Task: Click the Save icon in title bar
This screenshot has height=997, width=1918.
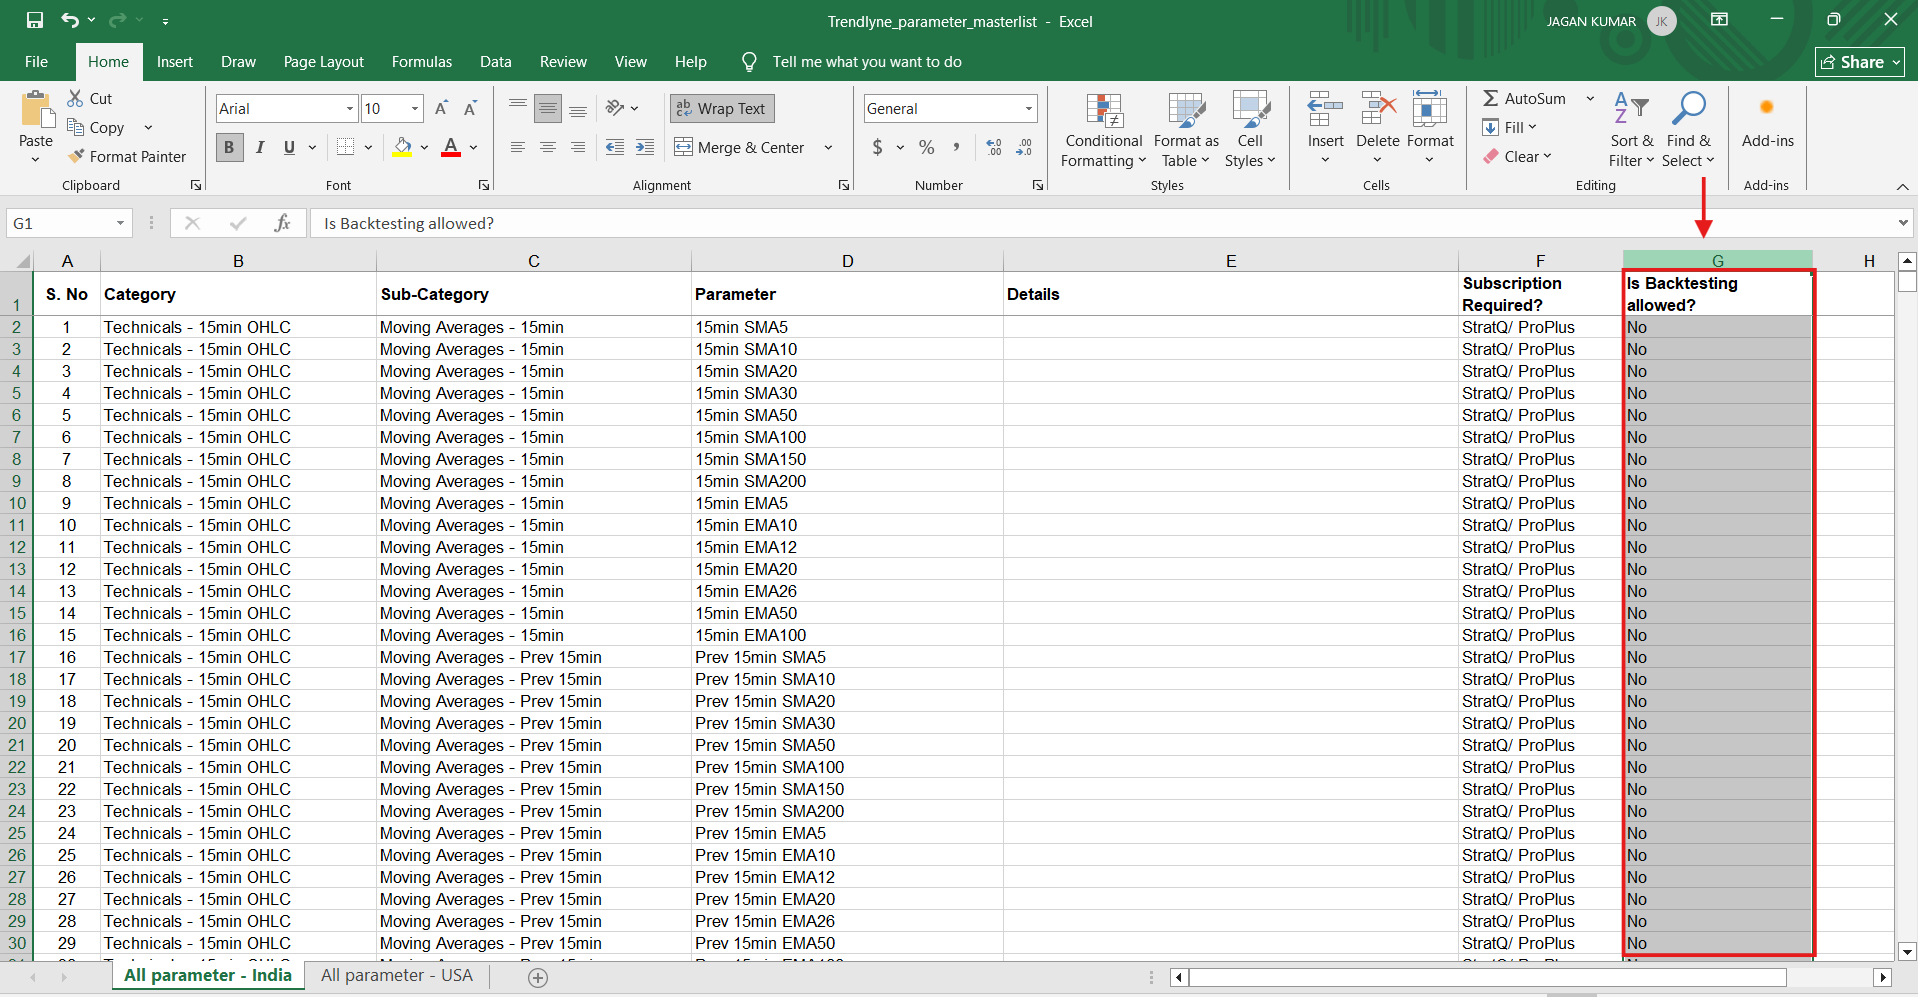Action: (35, 20)
